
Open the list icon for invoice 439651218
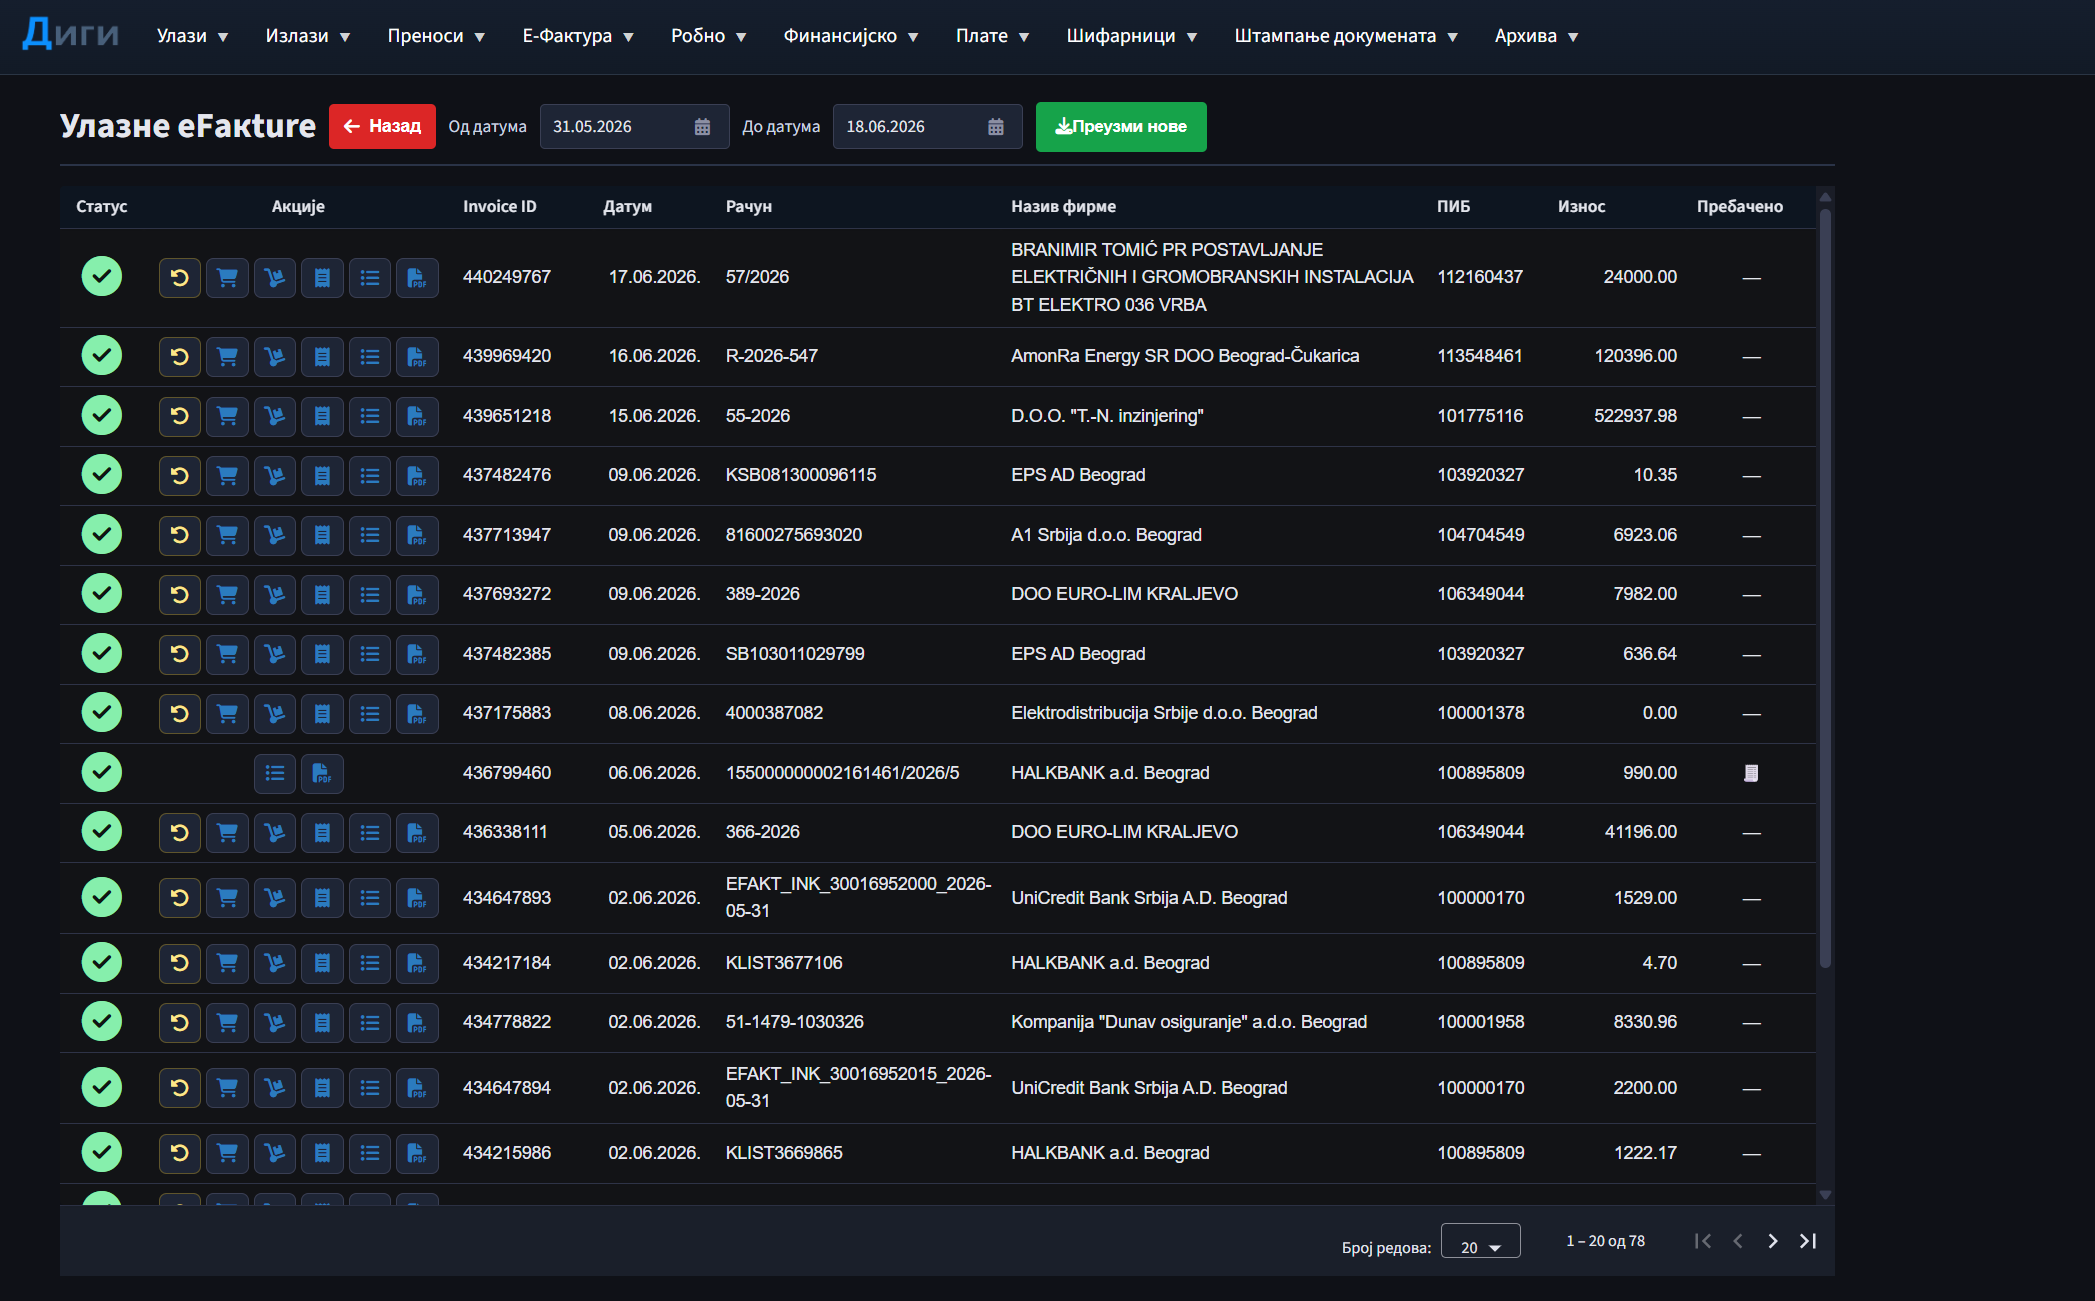pos(370,416)
